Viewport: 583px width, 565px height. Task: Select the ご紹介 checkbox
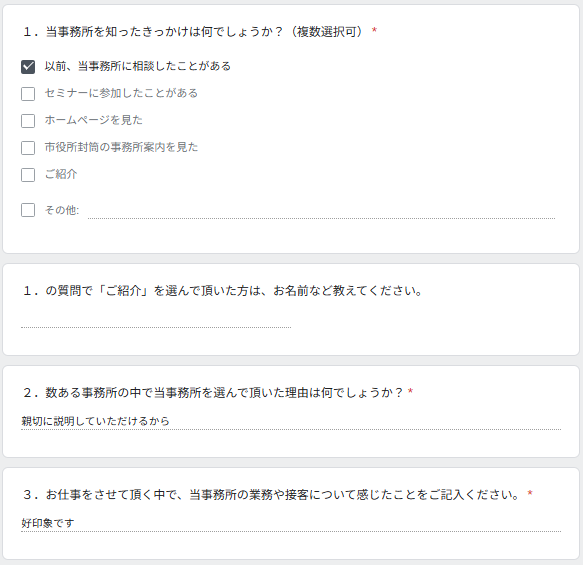(28, 175)
